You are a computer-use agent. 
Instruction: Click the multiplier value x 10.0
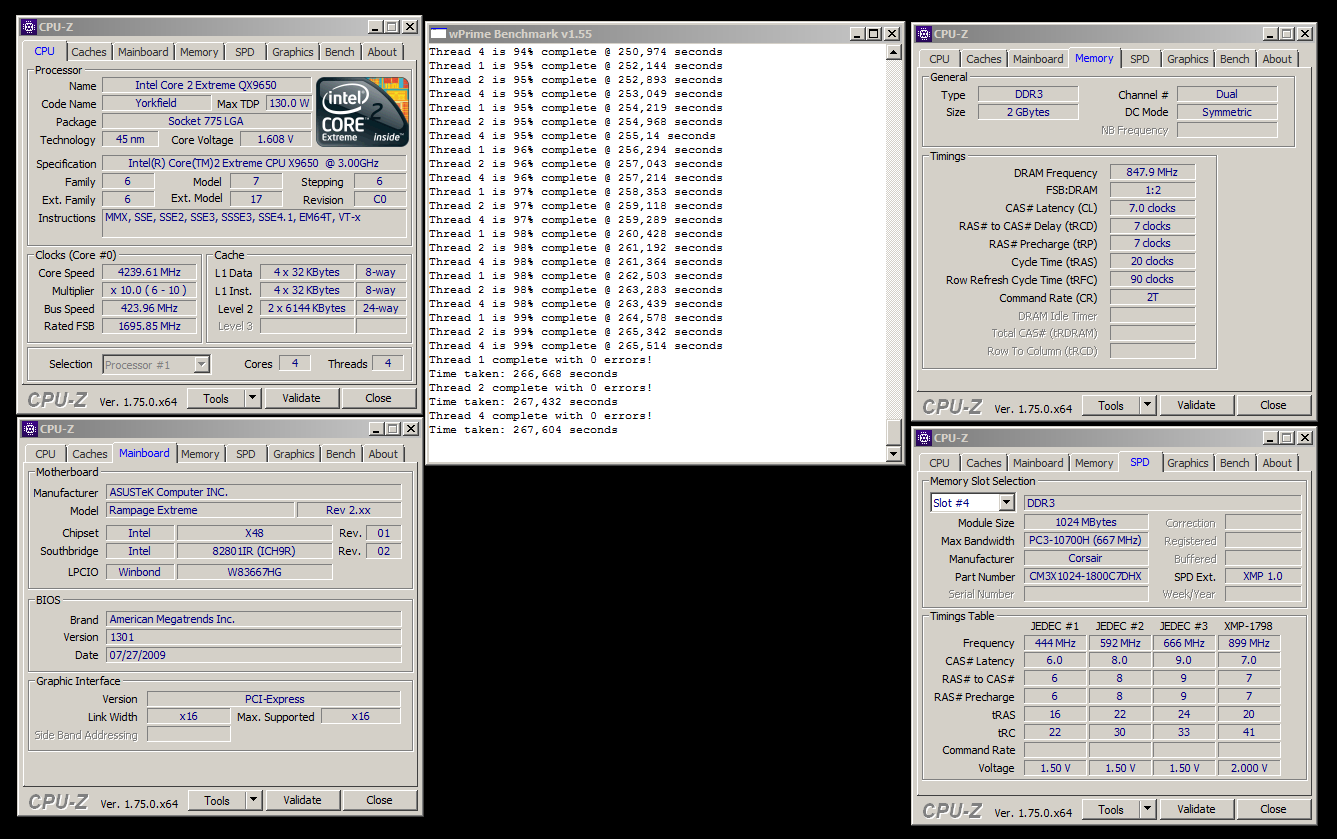point(151,290)
